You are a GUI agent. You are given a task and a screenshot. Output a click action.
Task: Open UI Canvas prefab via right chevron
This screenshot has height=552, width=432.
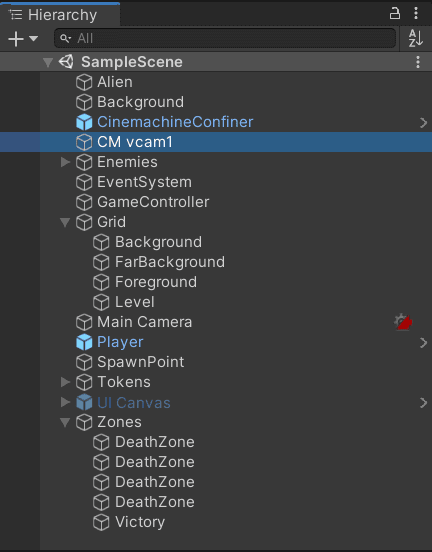pyautogui.click(x=424, y=403)
